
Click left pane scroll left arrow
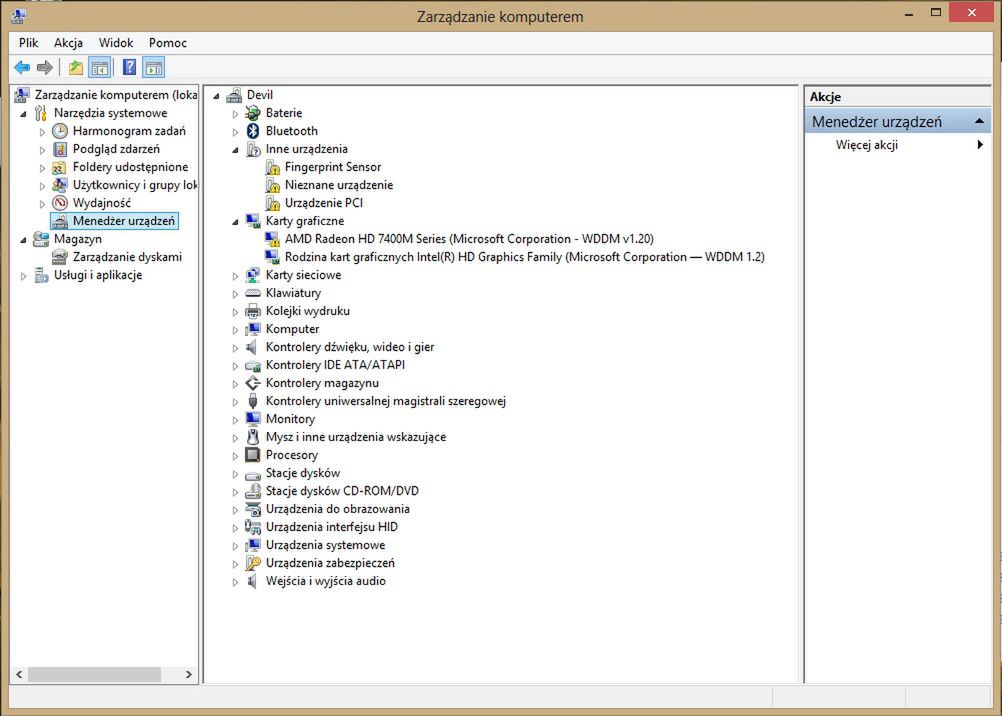click(x=19, y=674)
